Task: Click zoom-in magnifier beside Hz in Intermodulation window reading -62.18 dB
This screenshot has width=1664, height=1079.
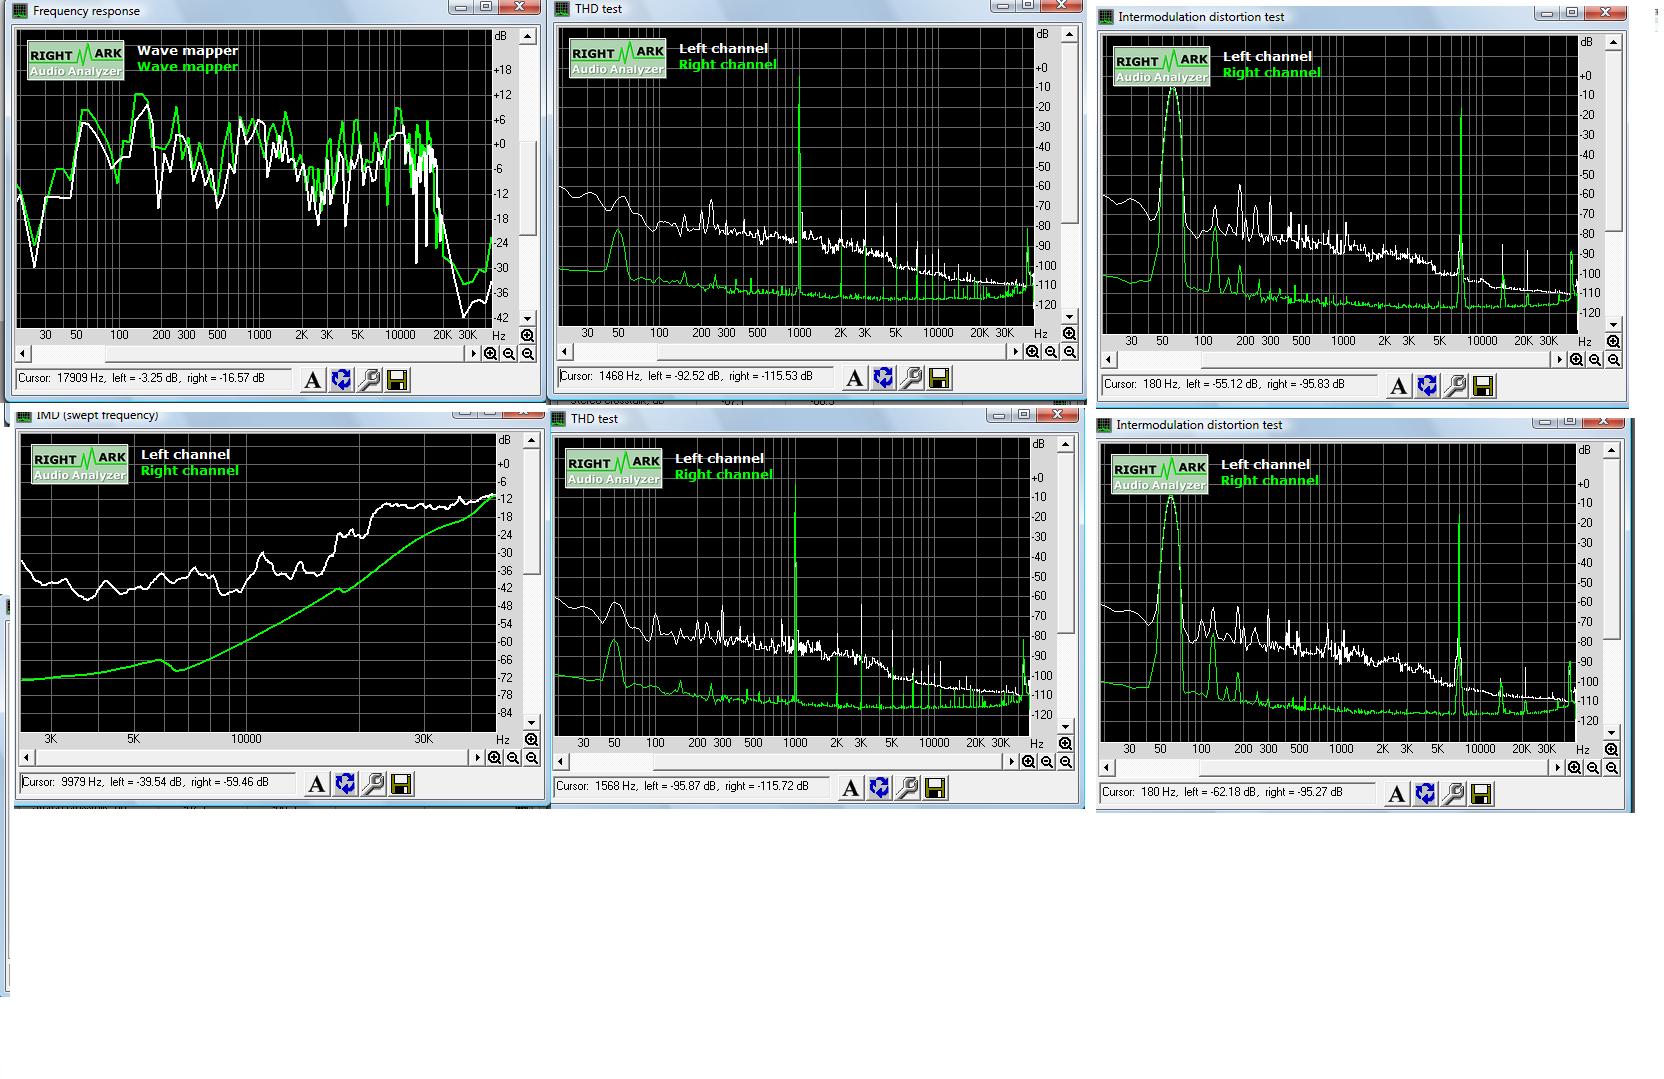Action: [1611, 749]
